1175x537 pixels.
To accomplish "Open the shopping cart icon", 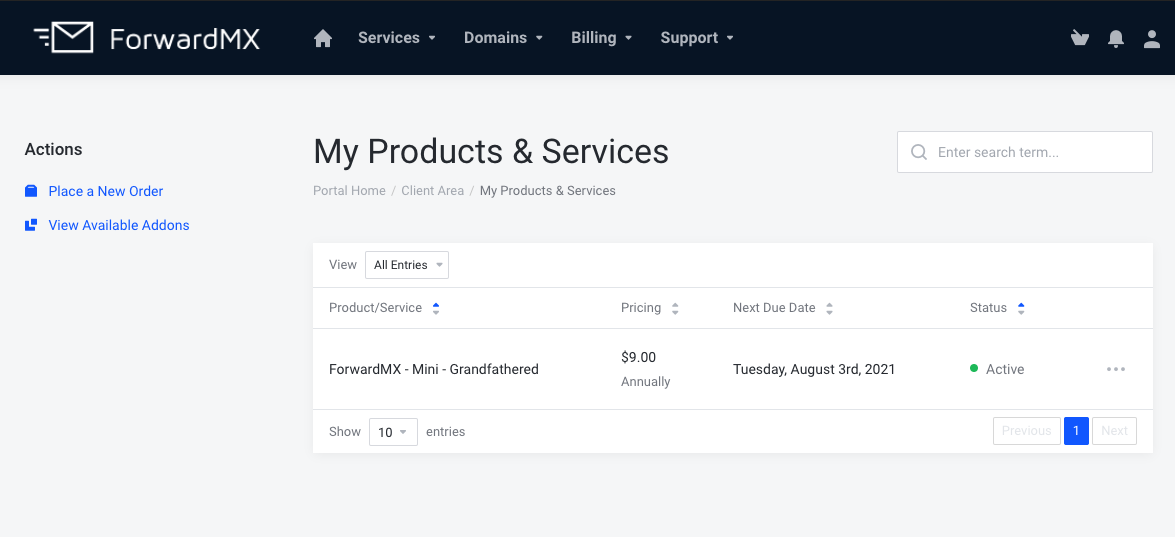I will [x=1079, y=38].
